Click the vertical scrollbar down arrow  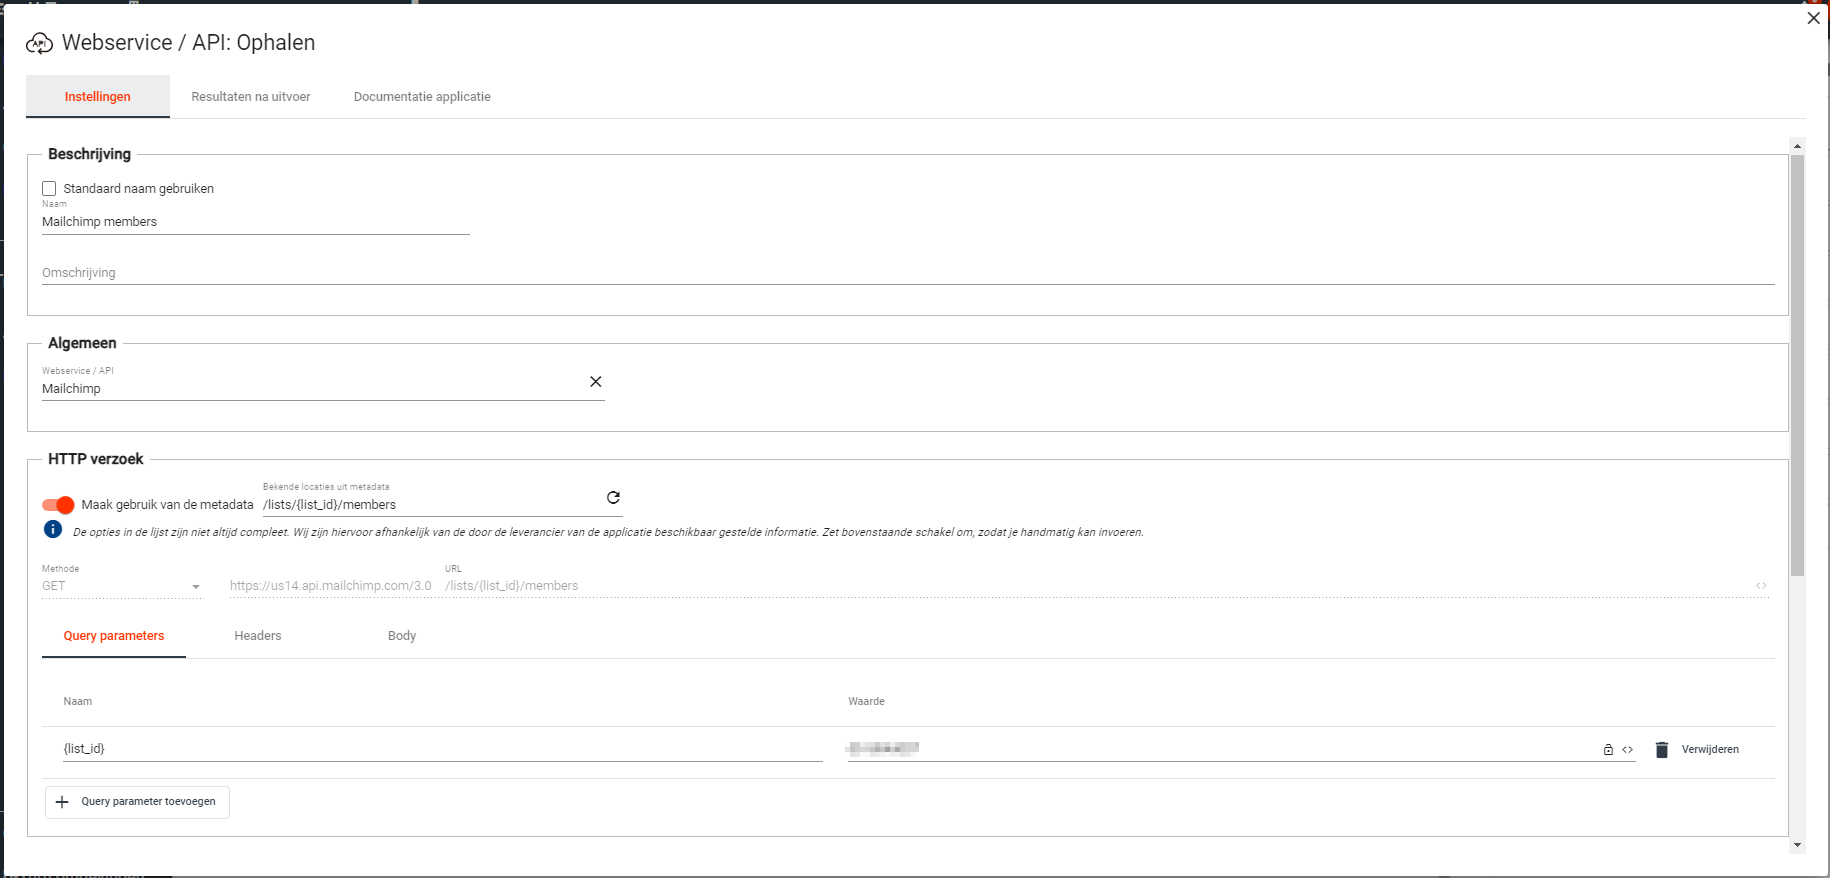coord(1797,845)
